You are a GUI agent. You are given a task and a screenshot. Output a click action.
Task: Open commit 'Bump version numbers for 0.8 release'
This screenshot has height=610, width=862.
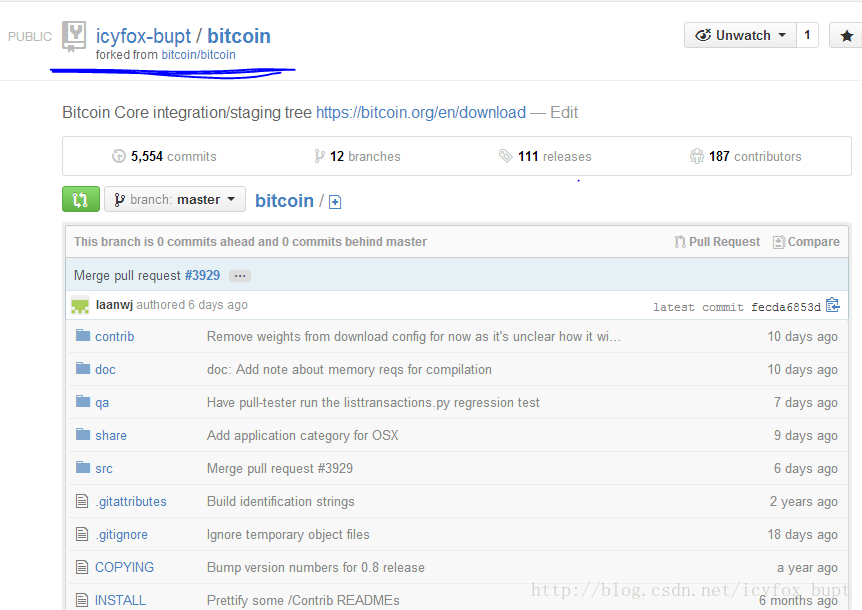pos(316,567)
